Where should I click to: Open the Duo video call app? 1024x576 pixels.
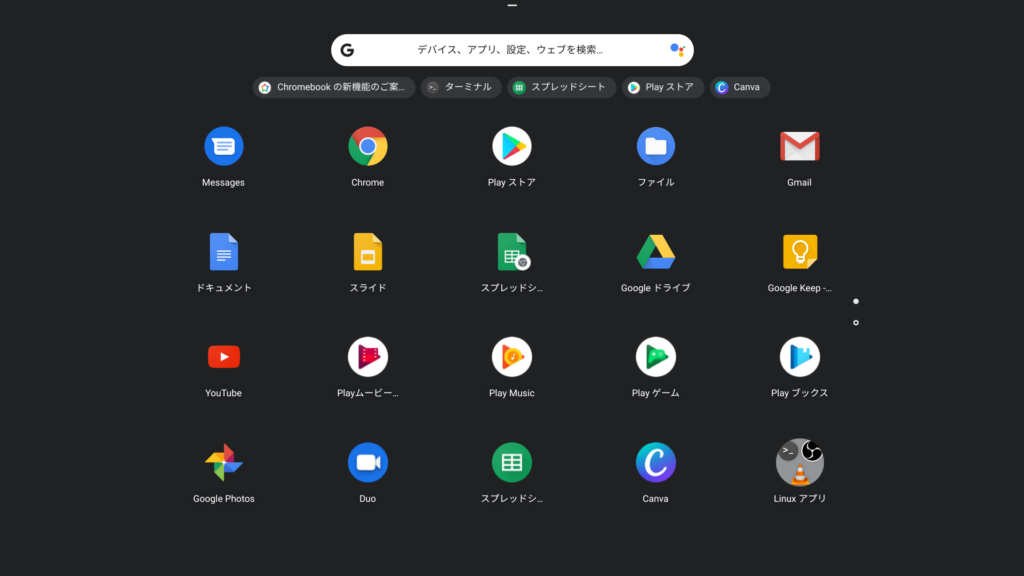click(368, 462)
